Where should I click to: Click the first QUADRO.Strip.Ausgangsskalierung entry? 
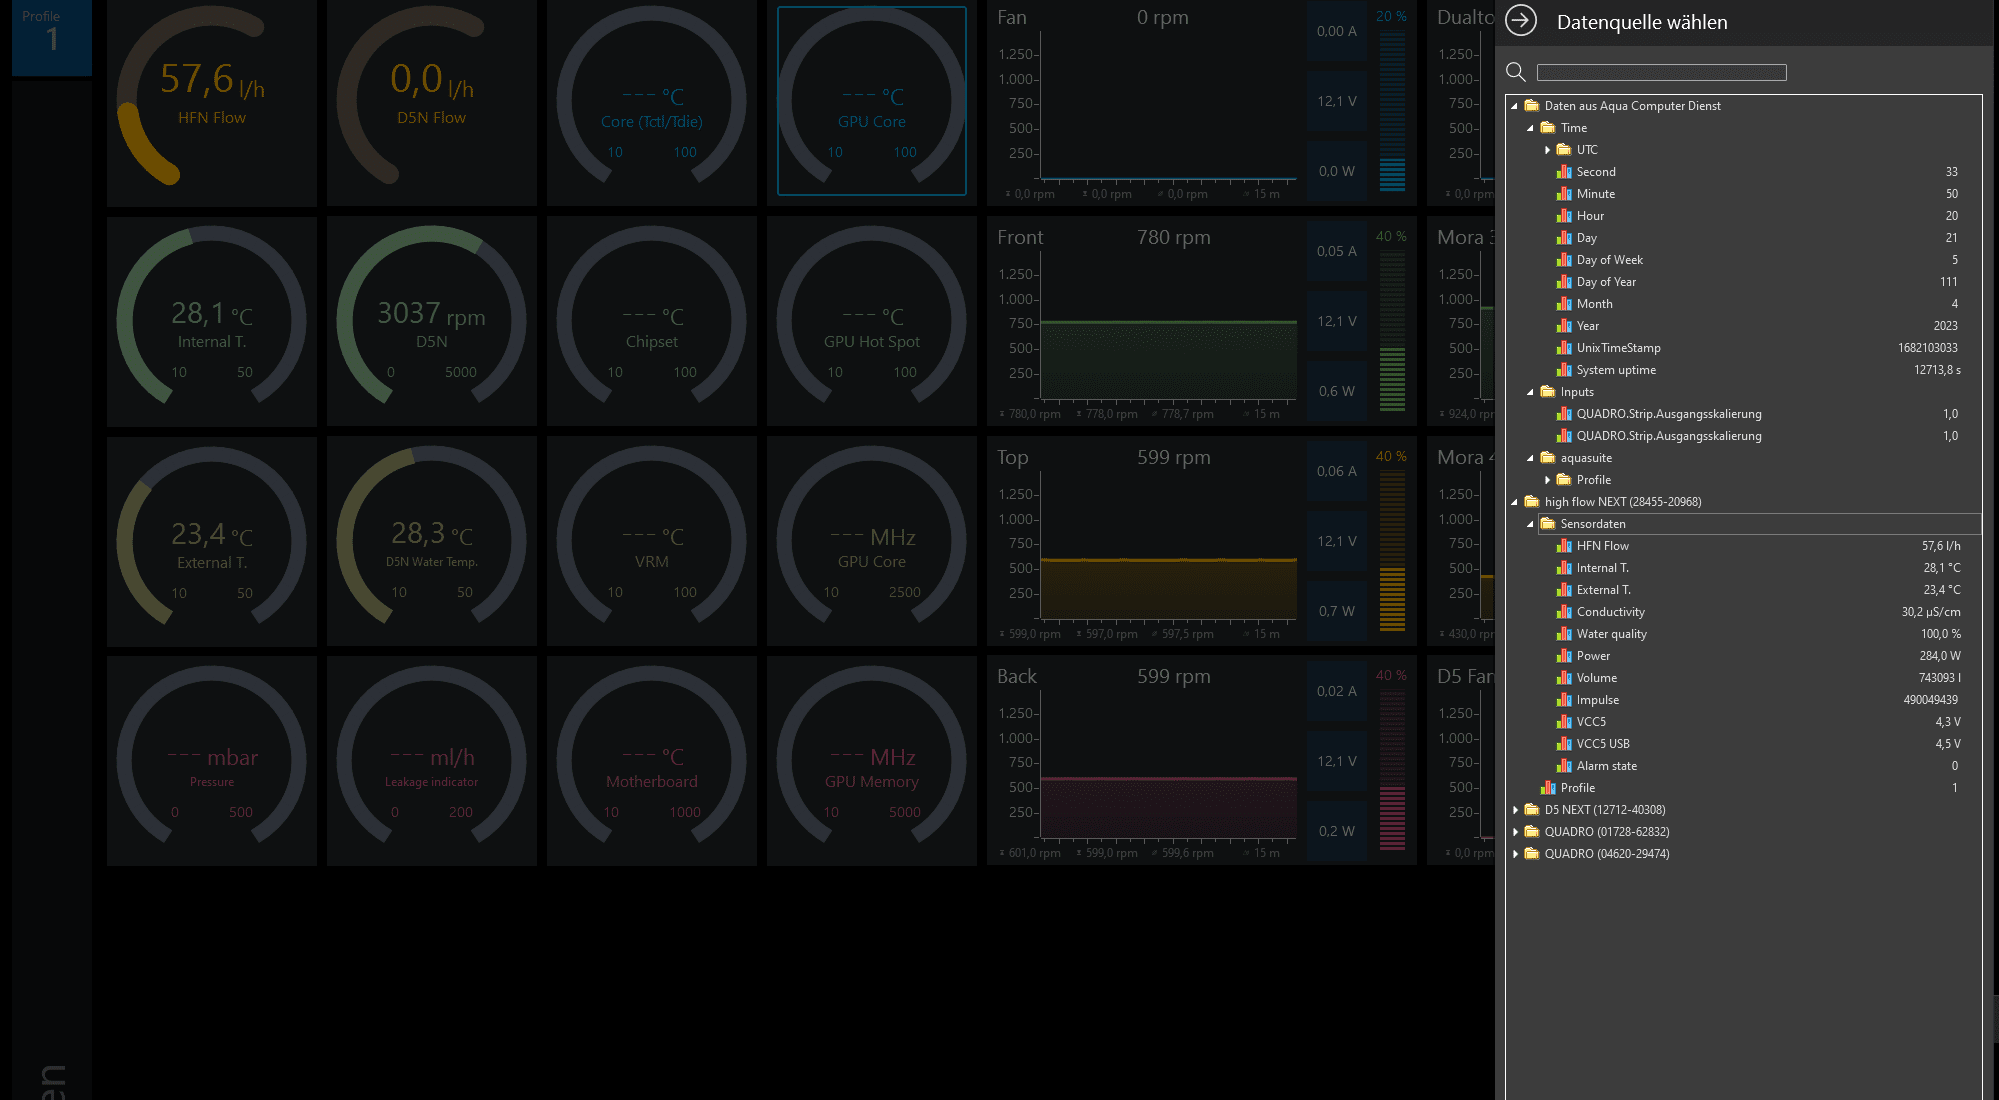pyautogui.click(x=1669, y=414)
